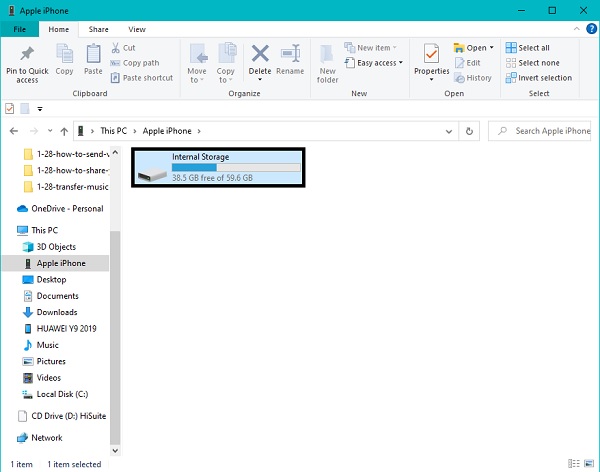This screenshot has height=472, width=600.
Task: Expand the Delete options arrow
Action: [260, 80]
